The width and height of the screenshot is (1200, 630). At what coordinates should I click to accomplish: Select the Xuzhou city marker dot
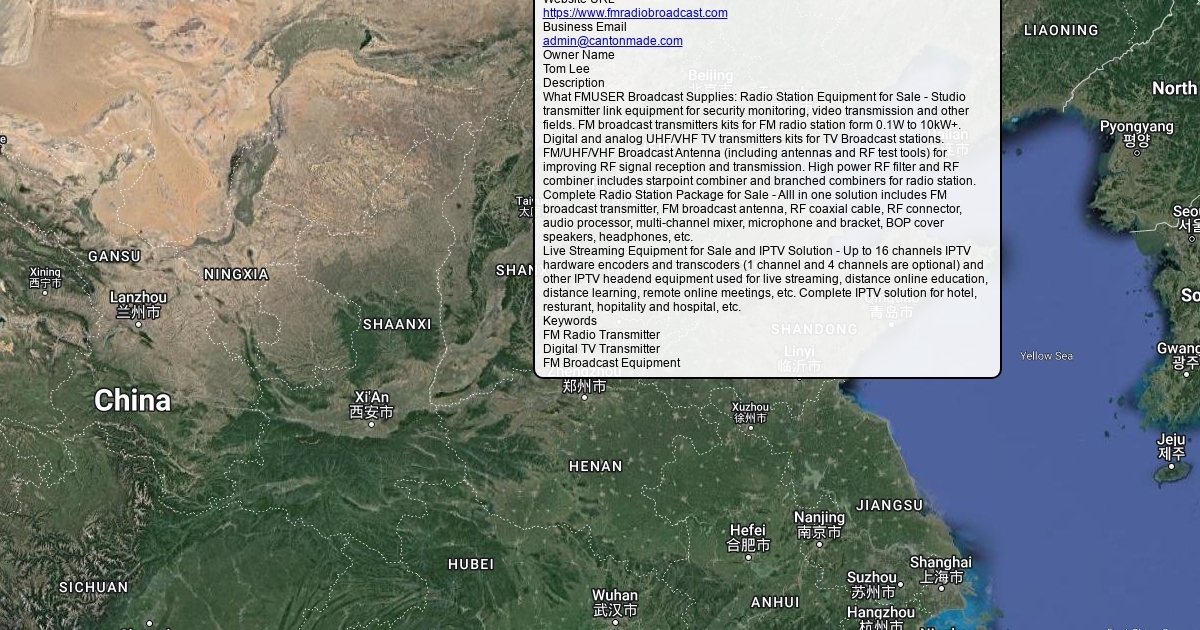[x=750, y=429]
